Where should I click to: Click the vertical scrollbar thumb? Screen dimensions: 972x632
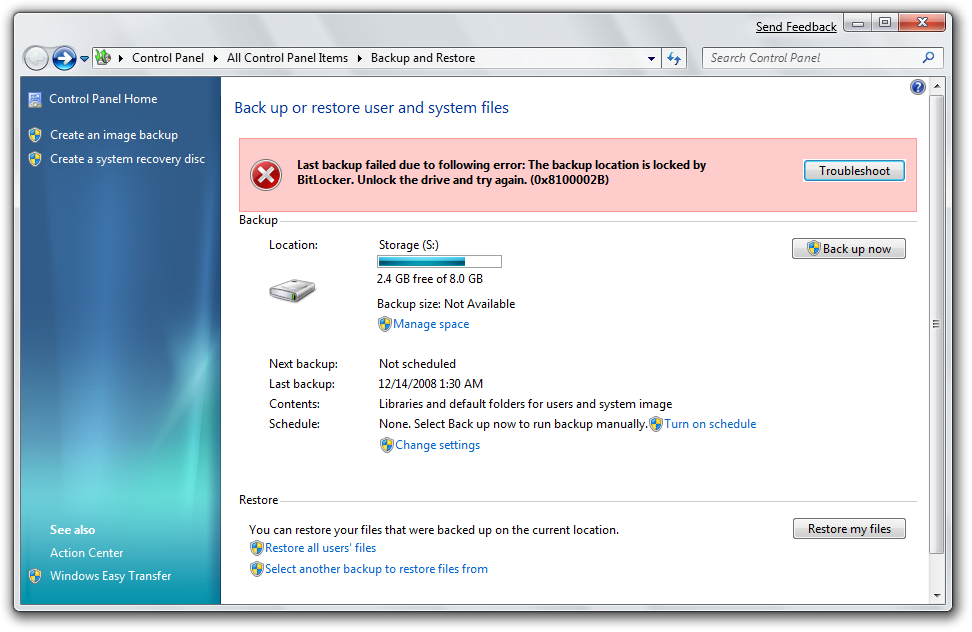click(936, 324)
